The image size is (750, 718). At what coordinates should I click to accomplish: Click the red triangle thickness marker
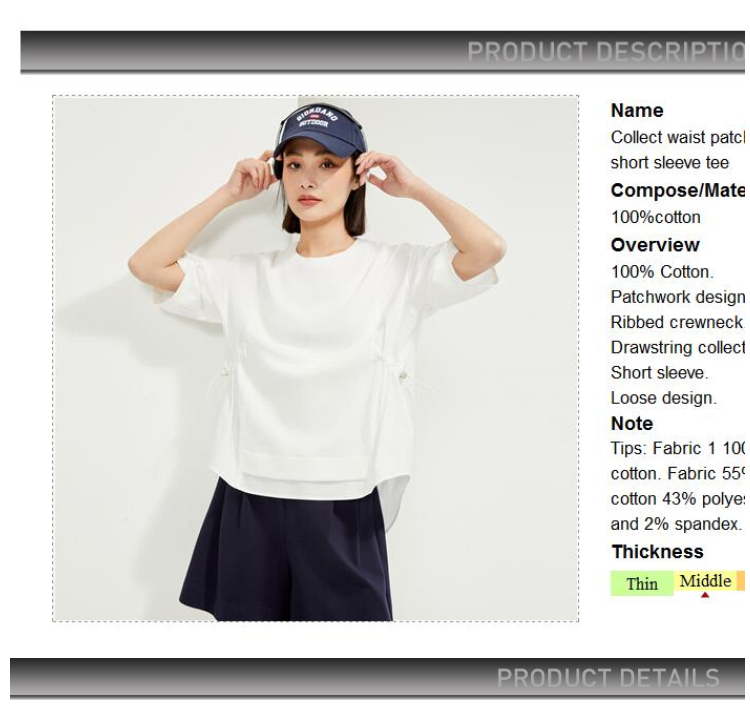(705, 595)
